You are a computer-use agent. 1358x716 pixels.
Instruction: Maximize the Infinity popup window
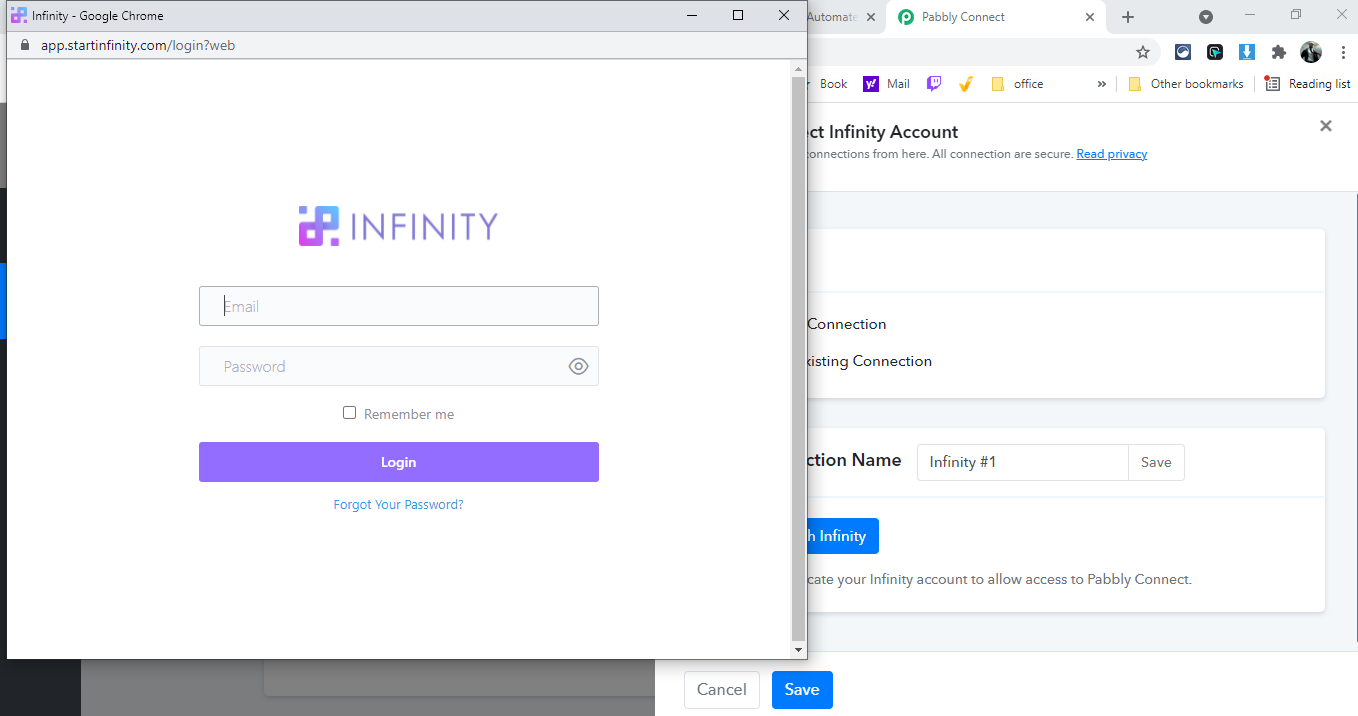pos(738,15)
